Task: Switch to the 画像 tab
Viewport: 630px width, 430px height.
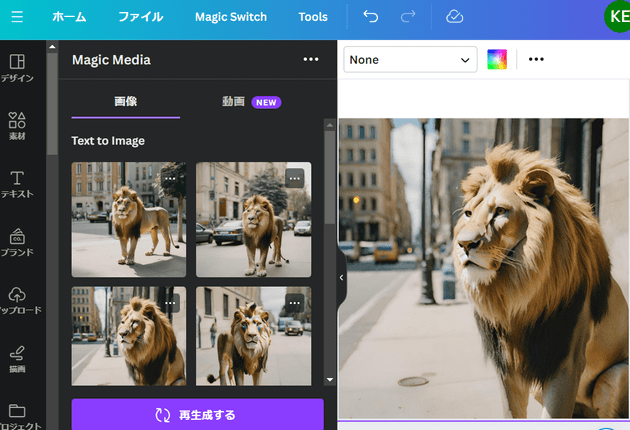Action: coord(126,102)
